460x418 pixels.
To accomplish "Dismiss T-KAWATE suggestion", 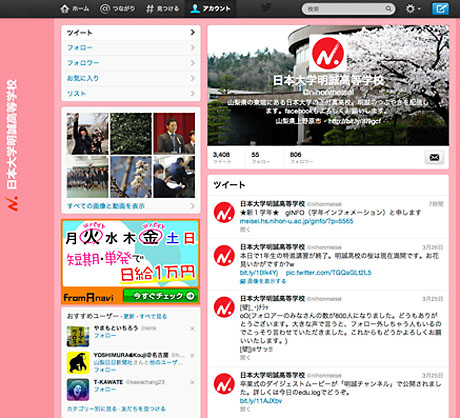I will point(192,382).
